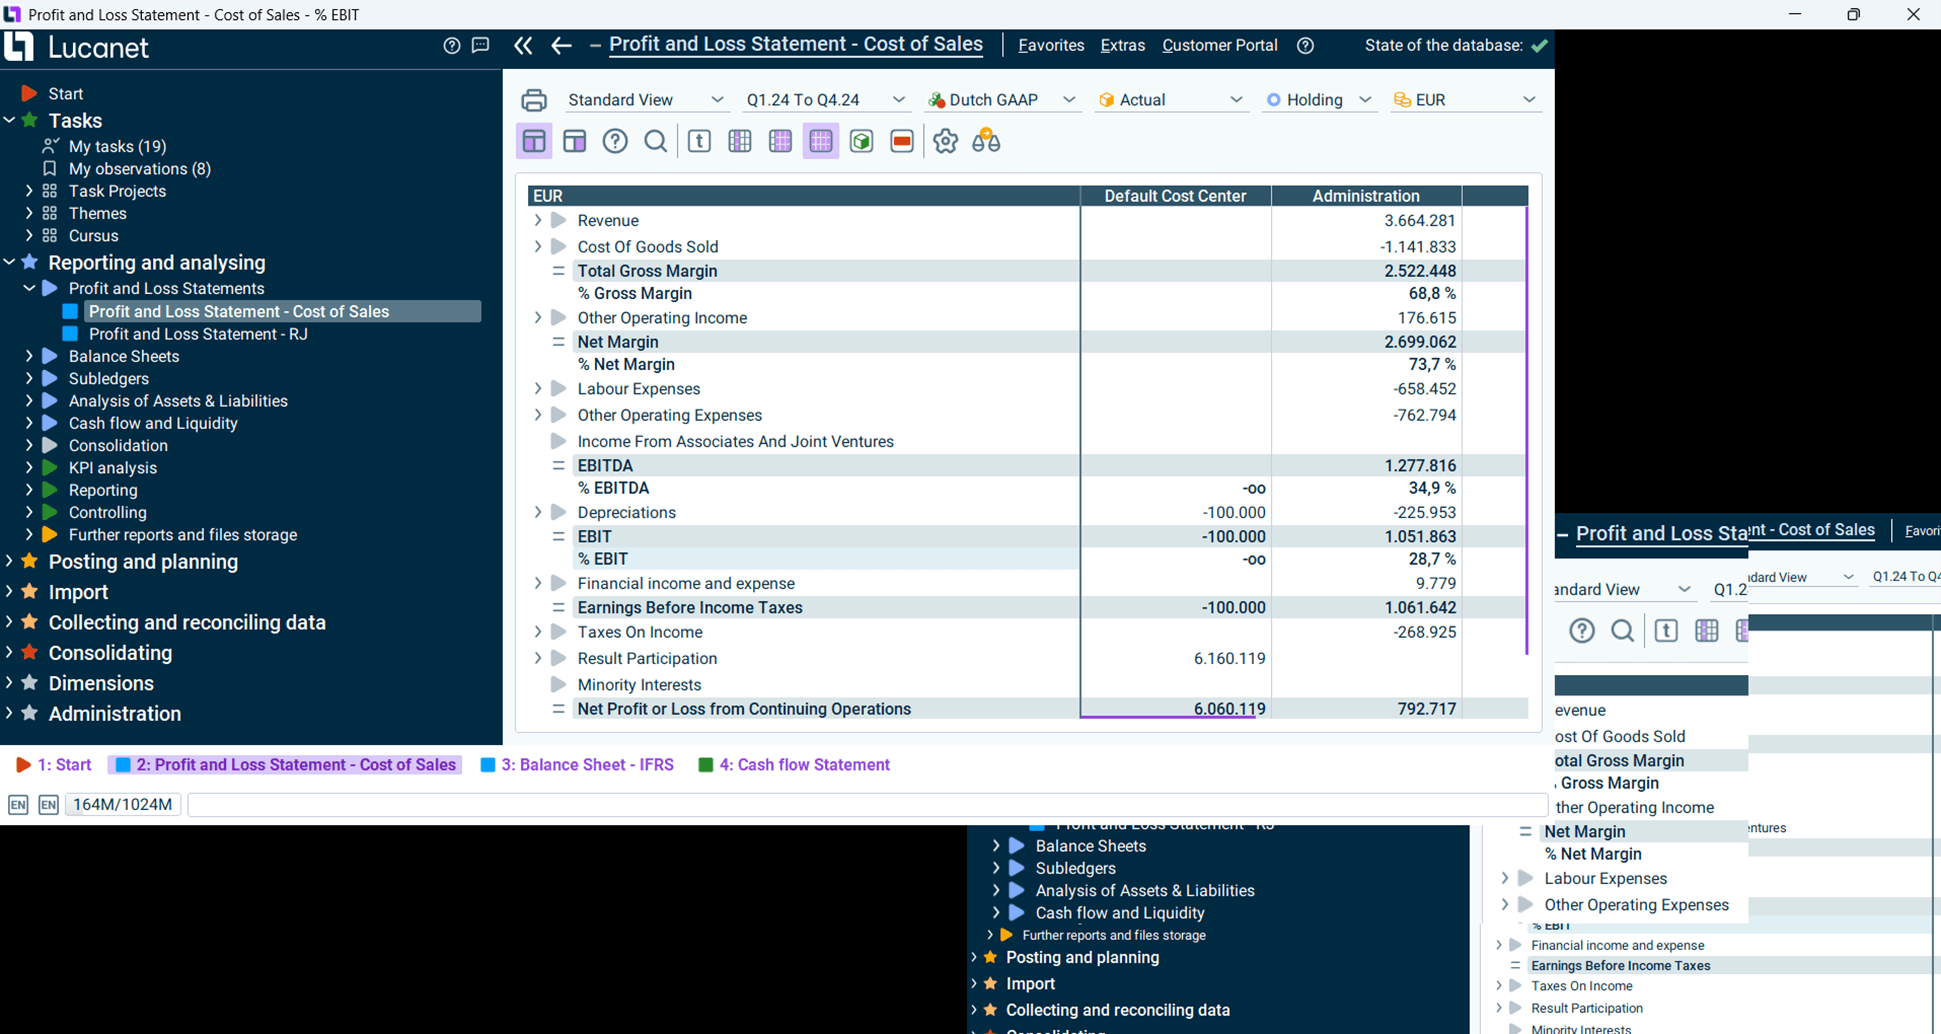Toggle the active left-pane layout icon
Screen dimensions: 1941x1034
pyautogui.click(x=534, y=141)
